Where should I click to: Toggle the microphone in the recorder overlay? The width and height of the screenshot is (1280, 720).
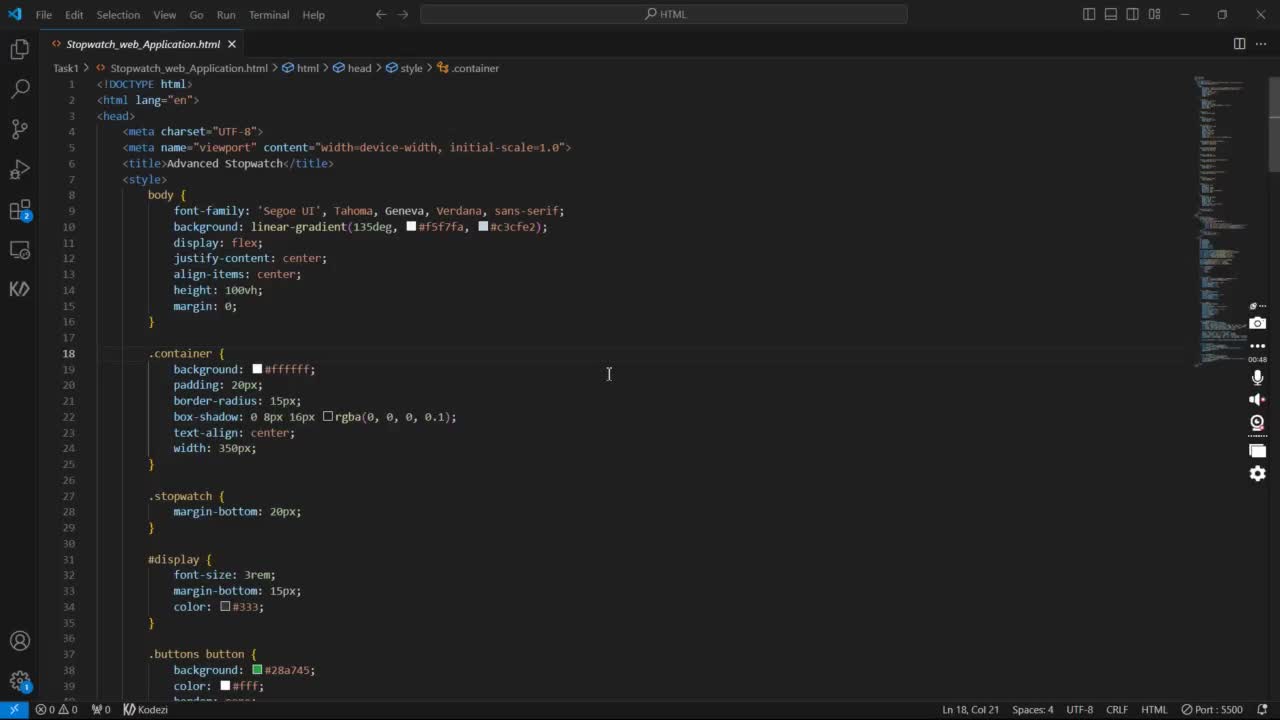click(1257, 377)
